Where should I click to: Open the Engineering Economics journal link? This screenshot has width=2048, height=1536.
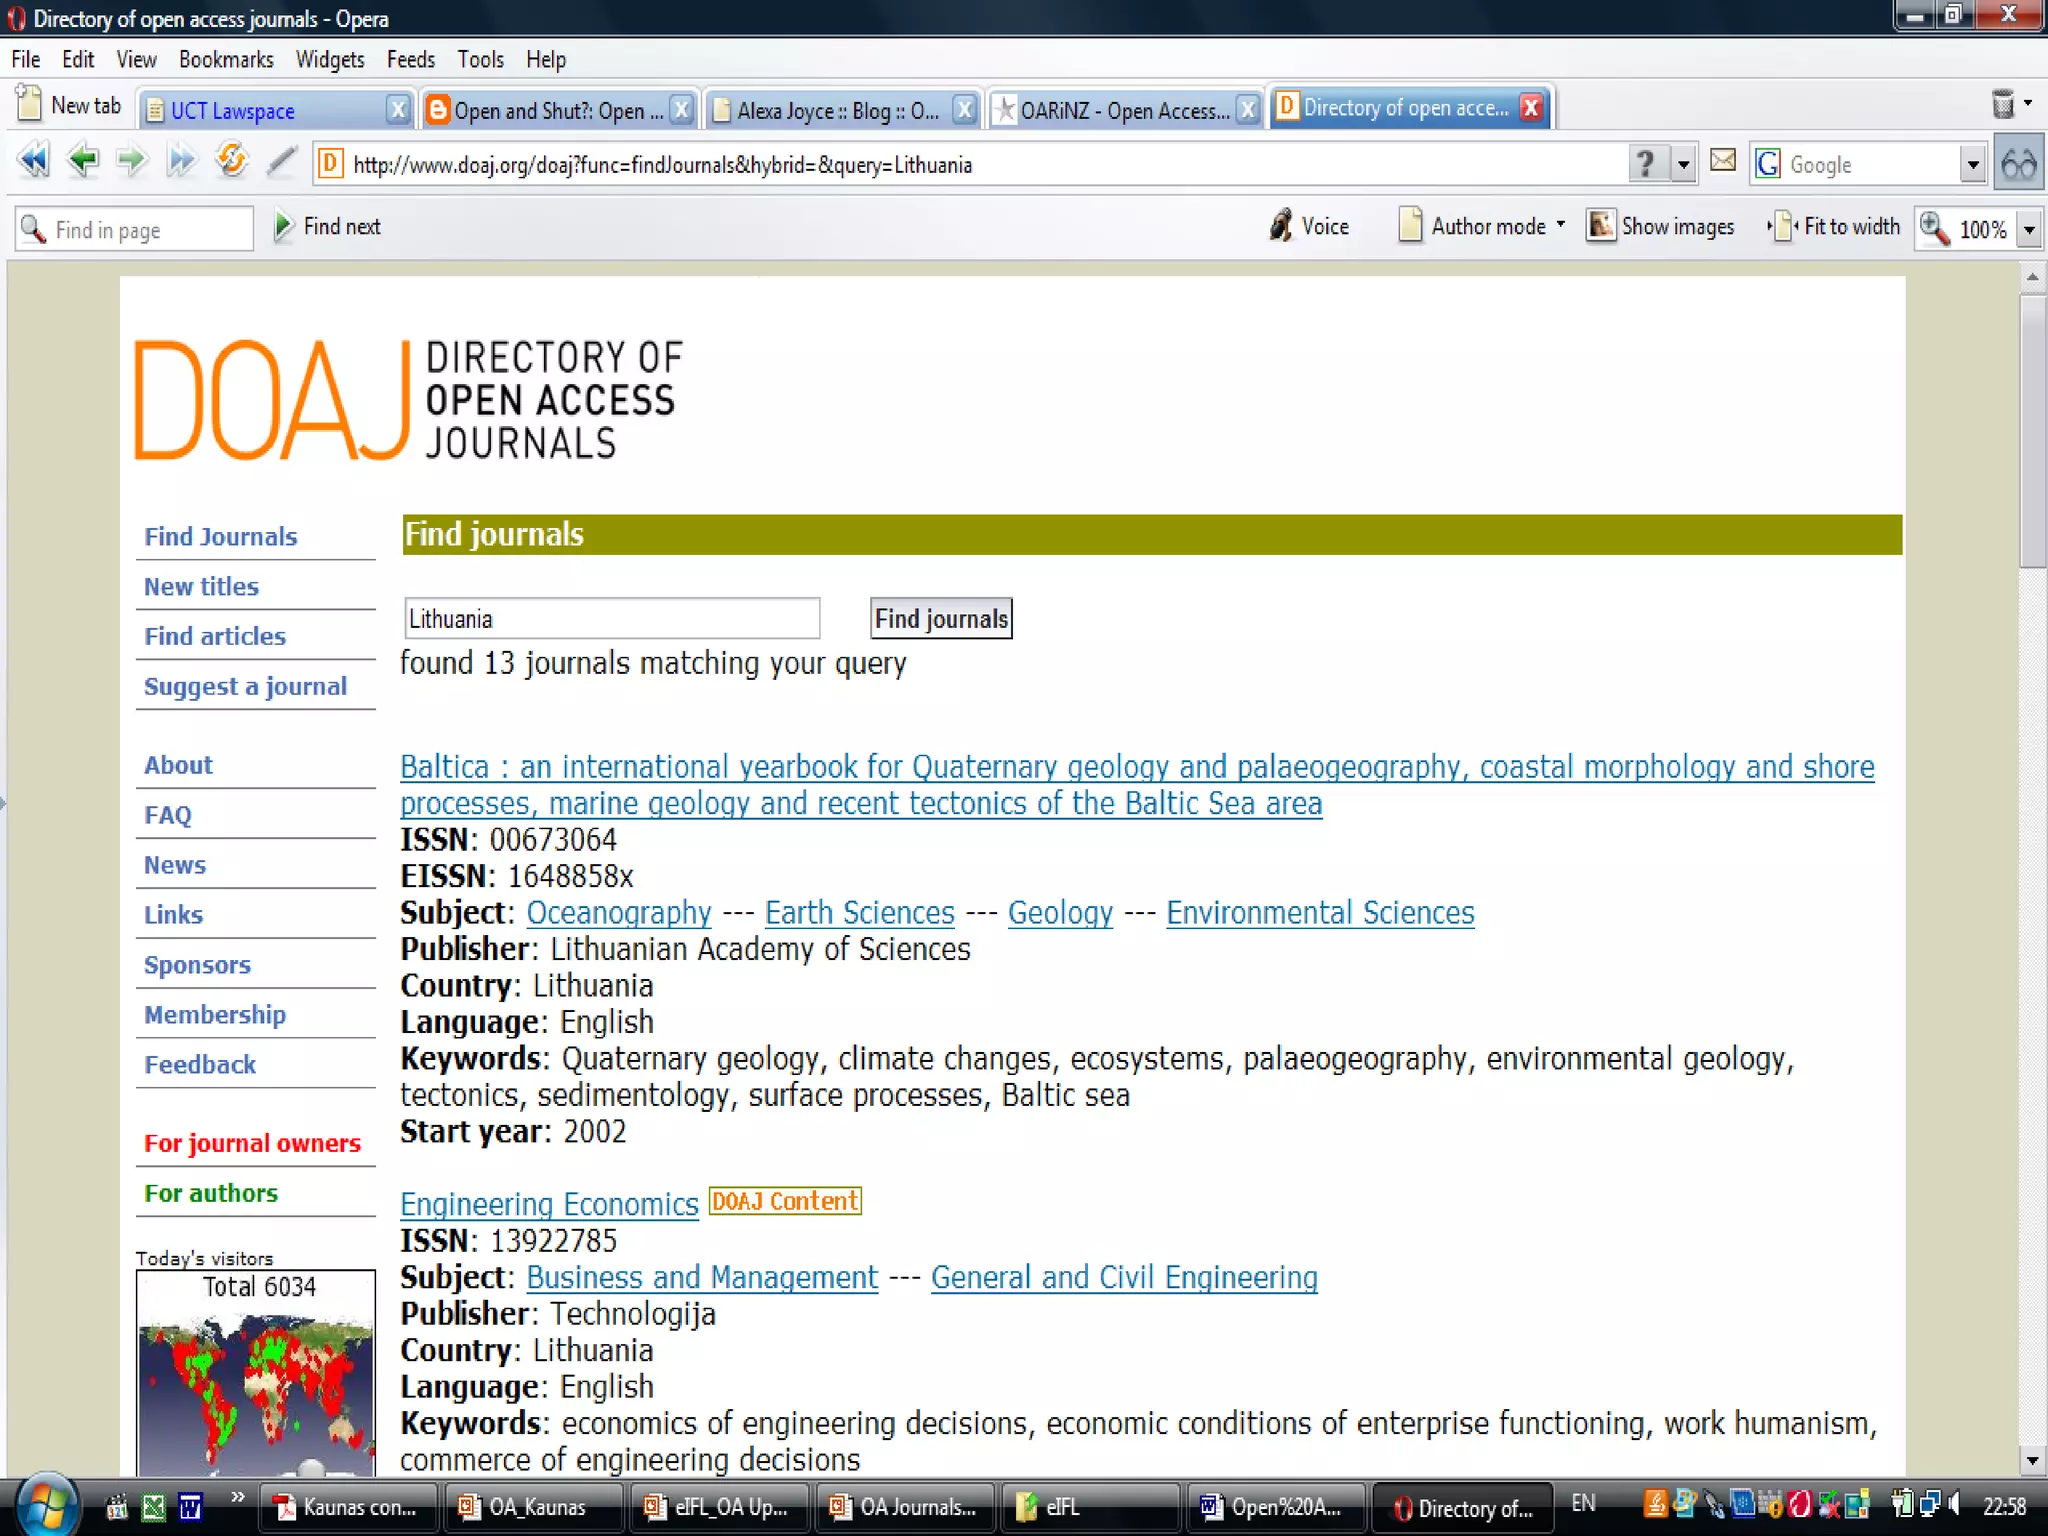(x=549, y=1204)
